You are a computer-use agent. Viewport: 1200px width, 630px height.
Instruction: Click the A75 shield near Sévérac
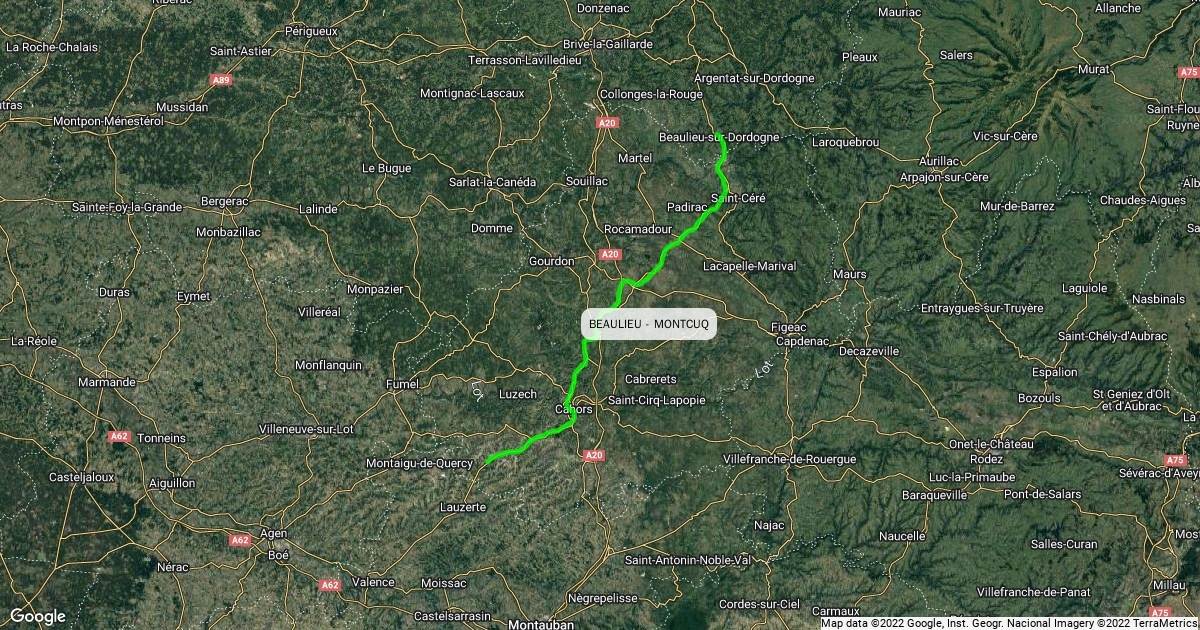click(x=1175, y=459)
